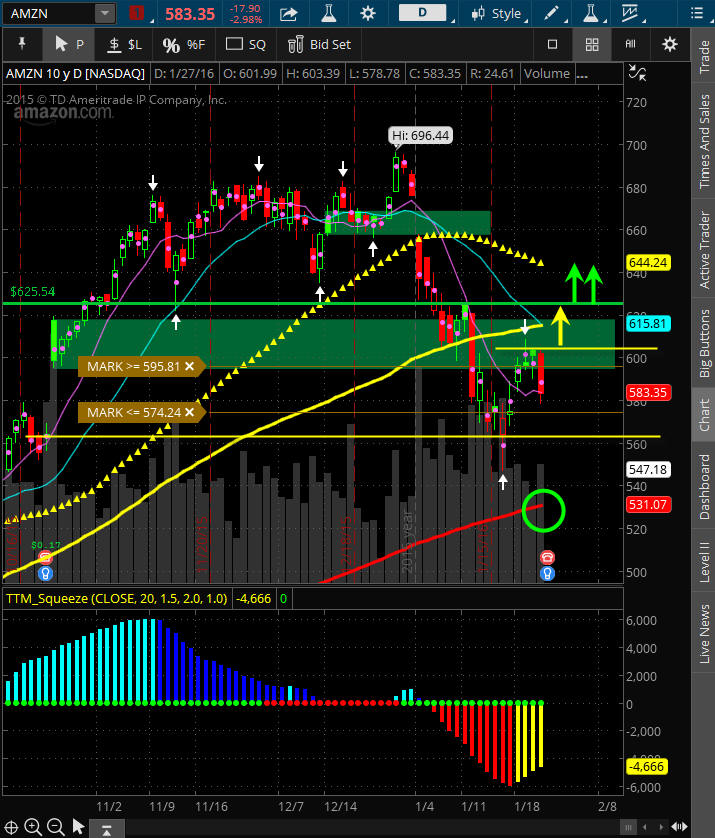
Task: Click the collapse lower panel icon
Action: click(106, 829)
